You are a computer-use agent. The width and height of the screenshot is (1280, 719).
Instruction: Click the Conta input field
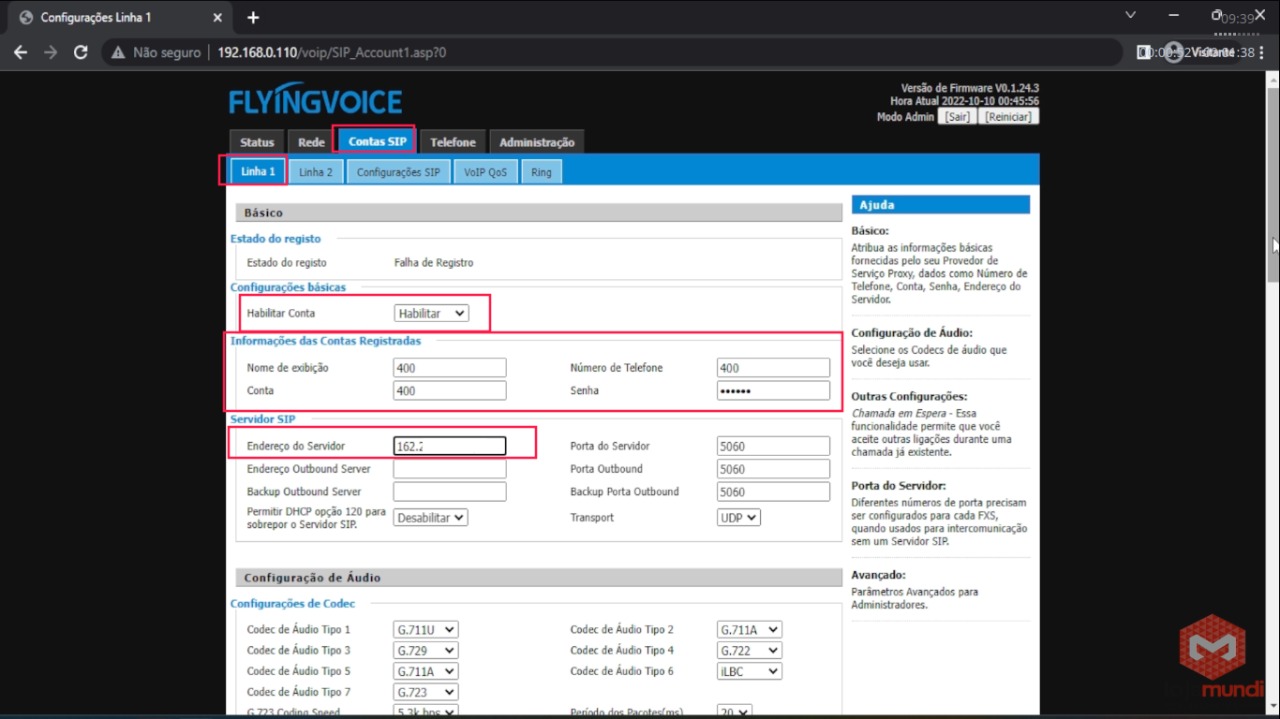(450, 391)
